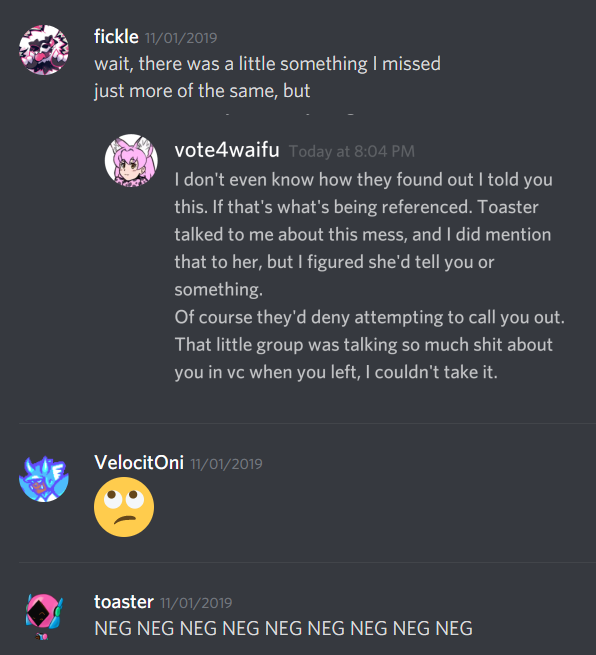Click toaster's pink avatar
The height and width of the screenshot is (655, 596).
pos(44,617)
